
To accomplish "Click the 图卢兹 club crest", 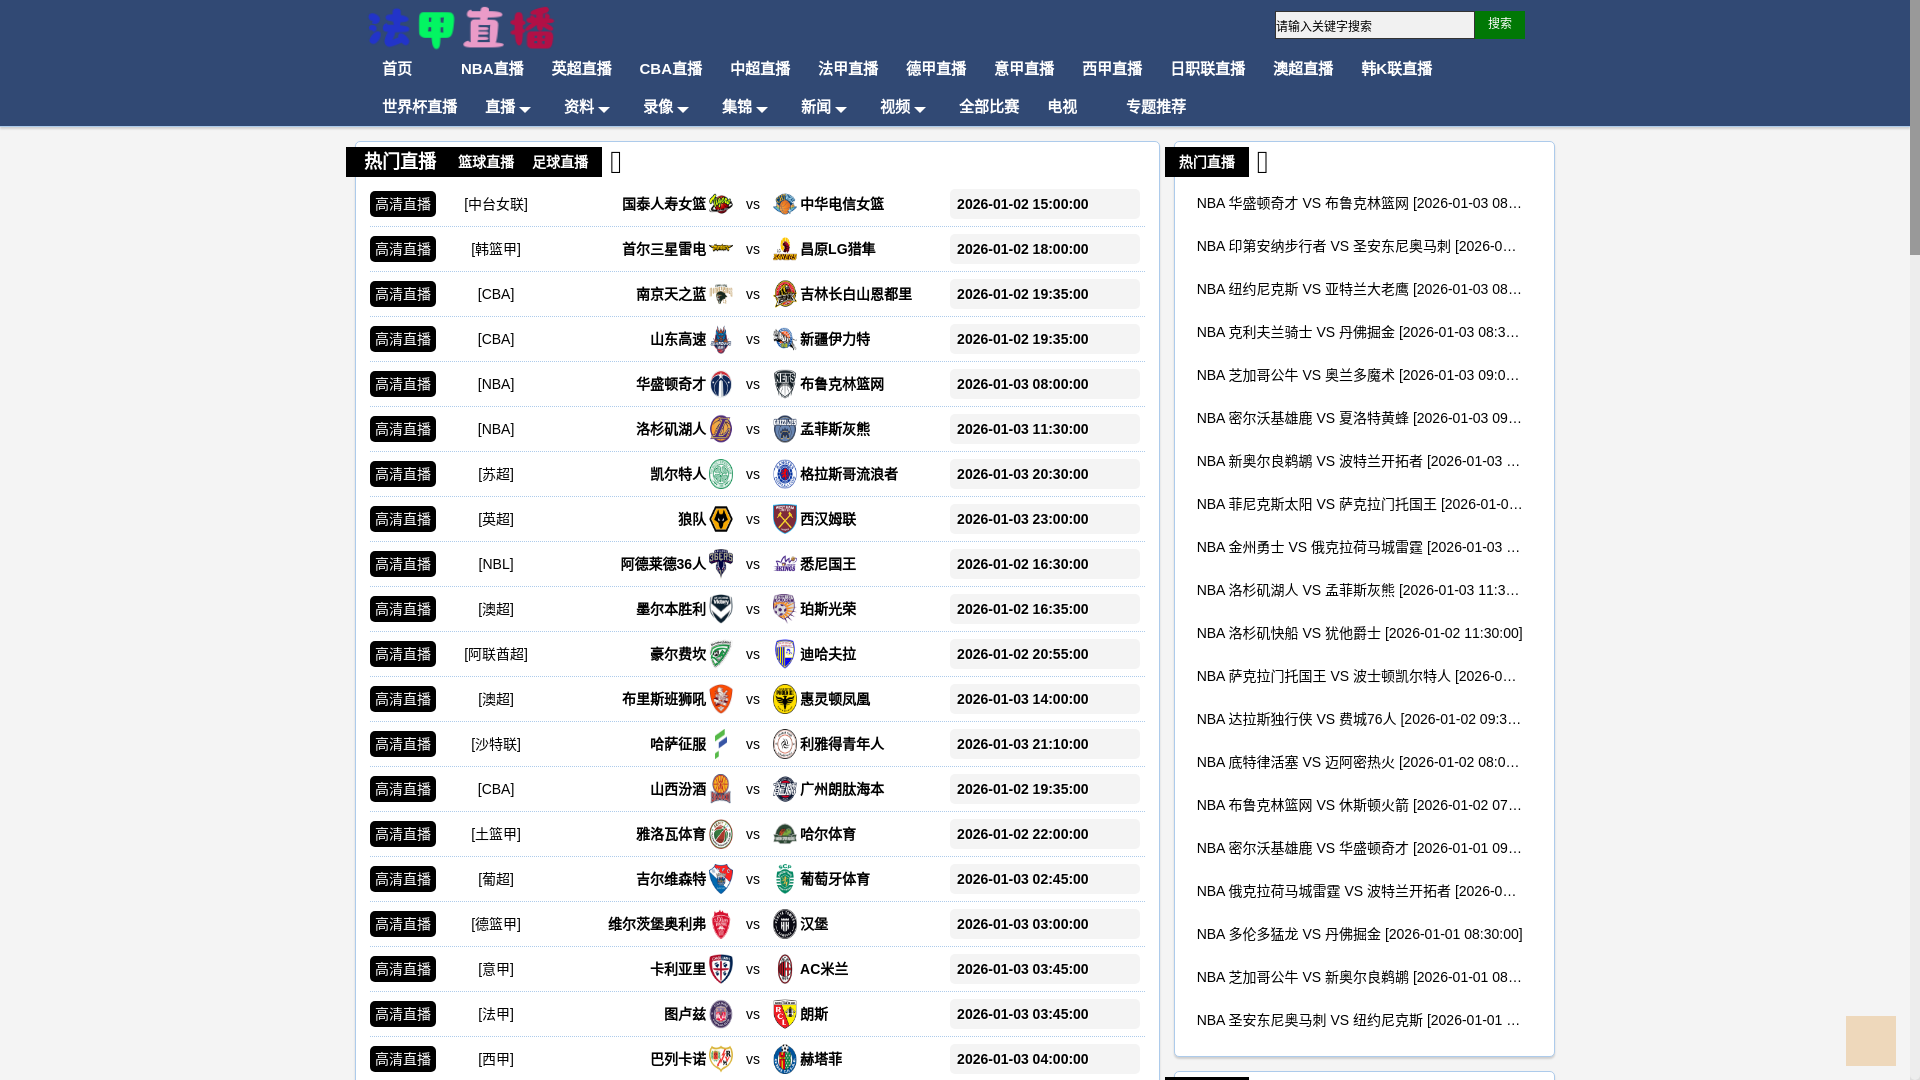I will pos(721,1014).
